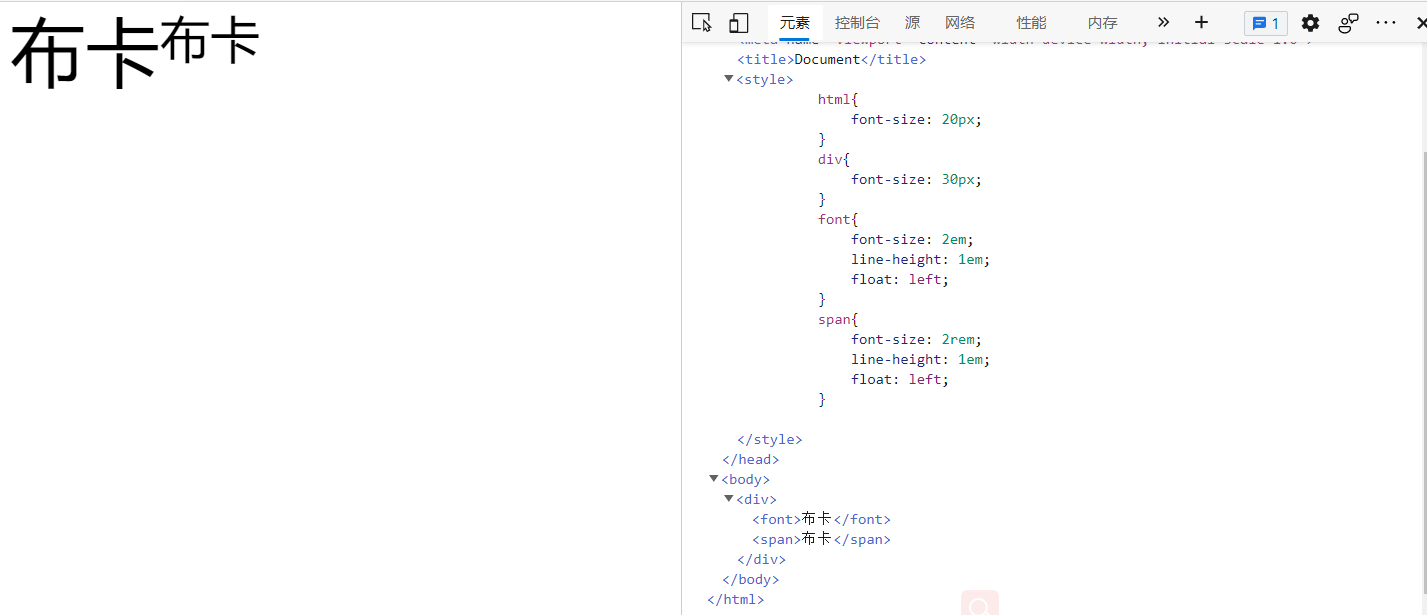This screenshot has width=1427, height=615.
Task: Open the 元素 tab
Action: (x=795, y=22)
